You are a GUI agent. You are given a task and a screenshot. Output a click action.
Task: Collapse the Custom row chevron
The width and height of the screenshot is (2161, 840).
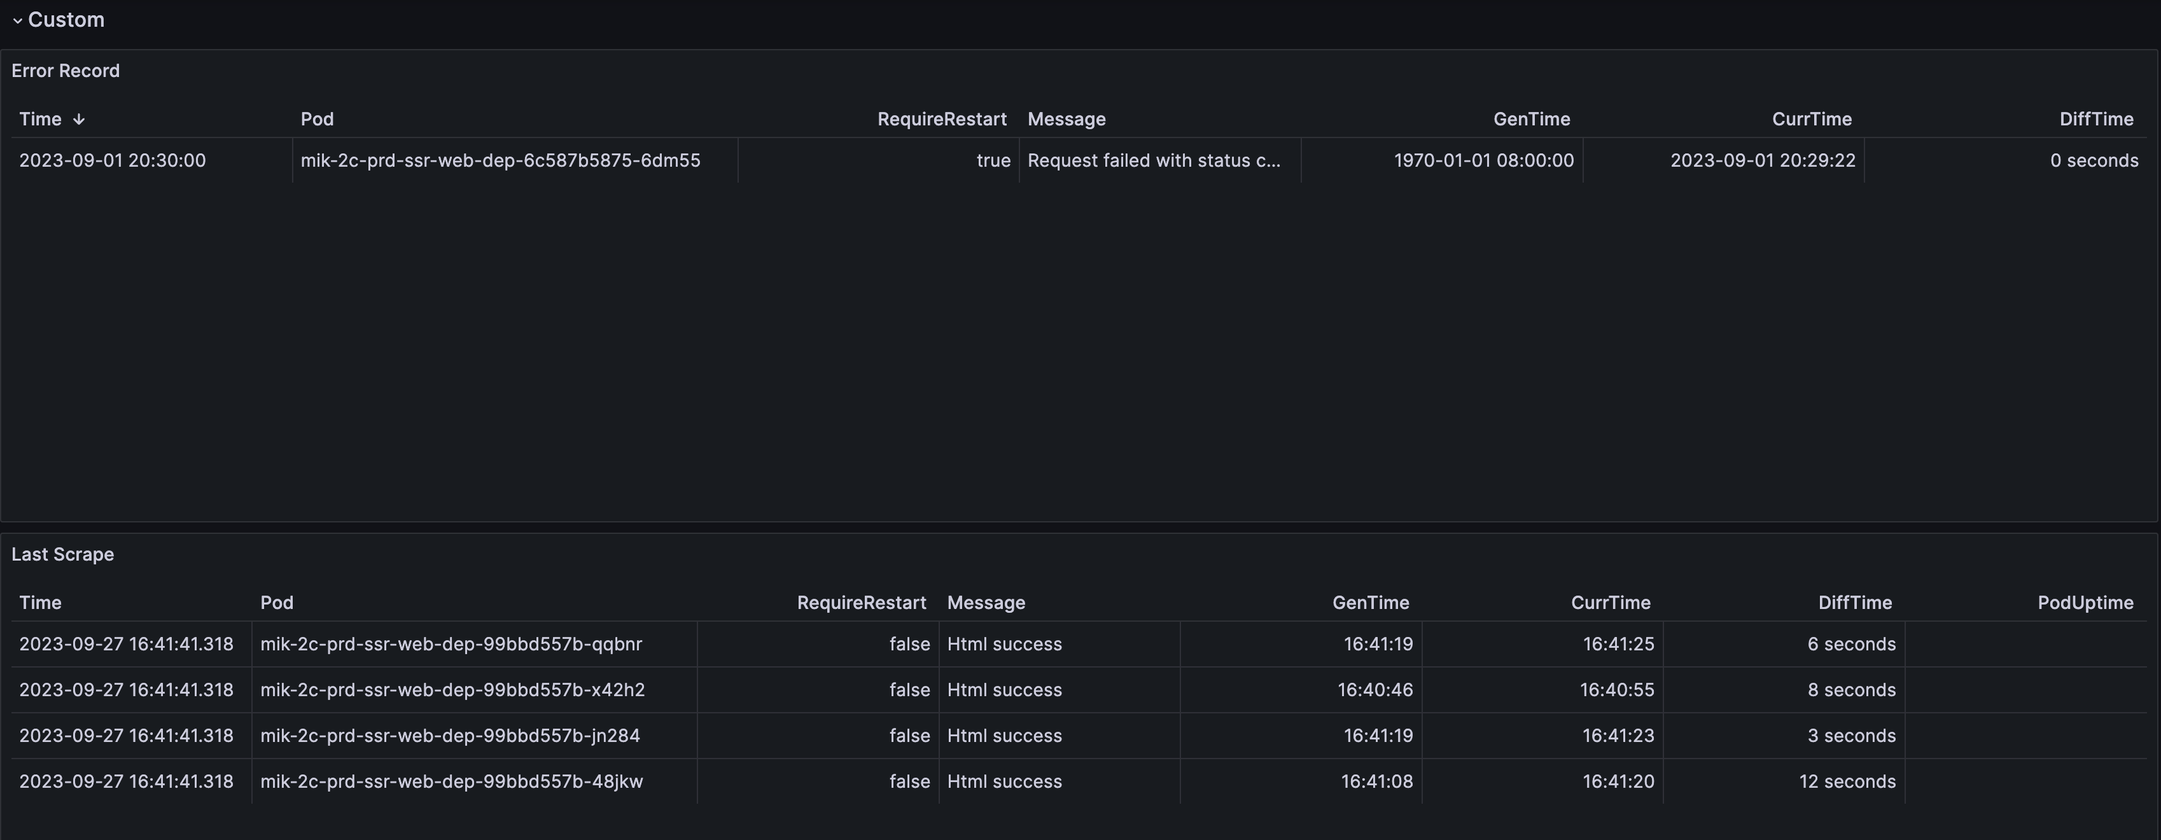(x=17, y=21)
